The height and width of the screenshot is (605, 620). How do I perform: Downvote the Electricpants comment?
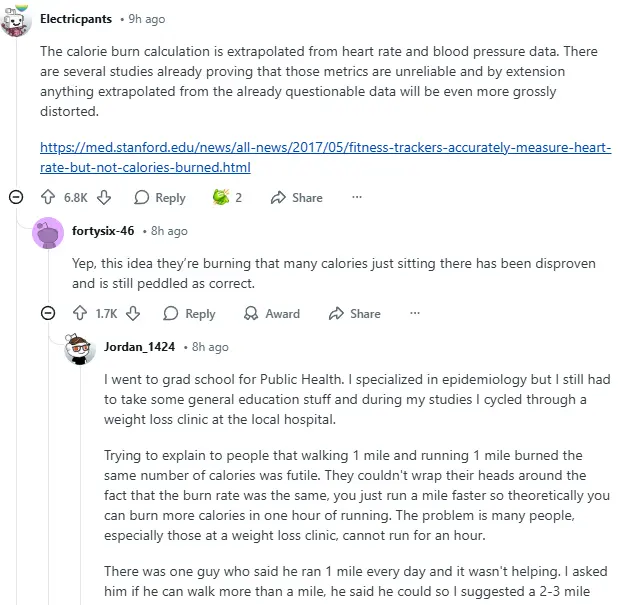[x=104, y=198]
